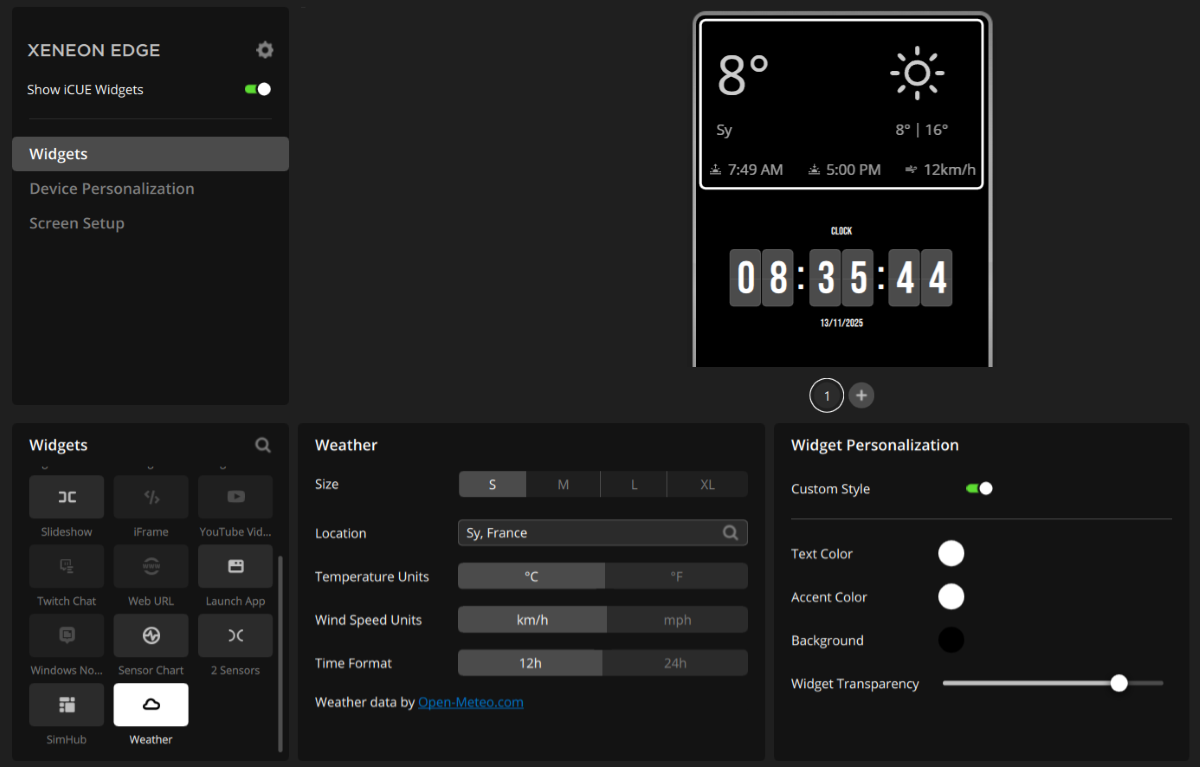Choose the YouTube Video widget
The image size is (1200, 767).
point(235,497)
